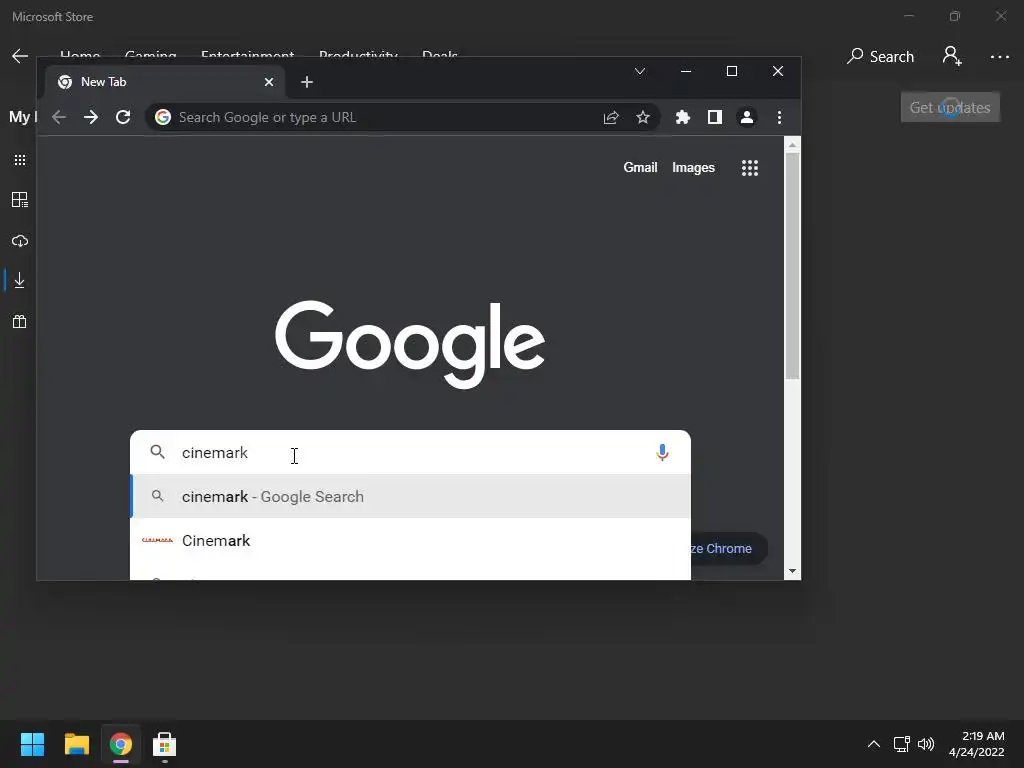Open Search in Microsoft Store
Screen dimensions: 1024x768
[880, 57]
